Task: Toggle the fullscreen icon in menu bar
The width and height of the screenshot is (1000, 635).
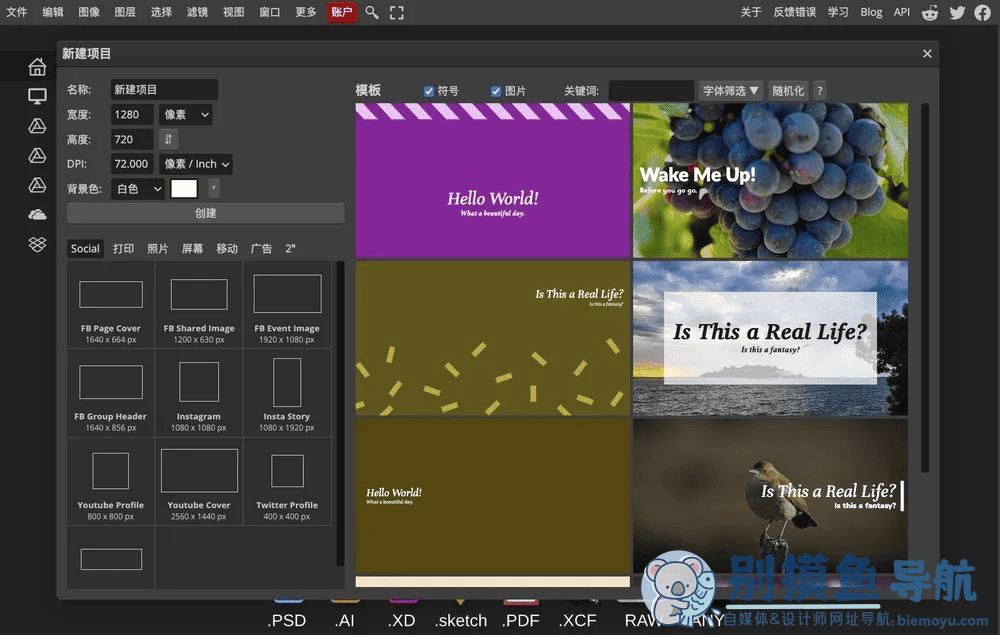Action: [397, 13]
